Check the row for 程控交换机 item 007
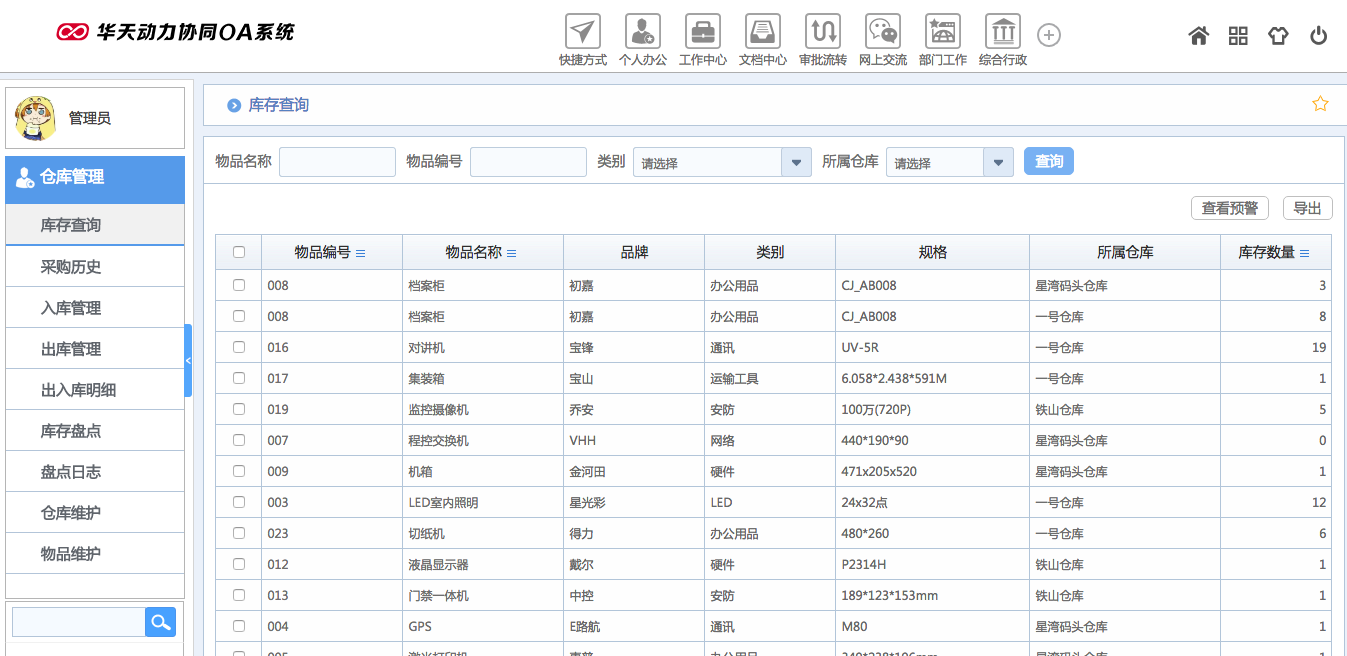 click(239, 440)
